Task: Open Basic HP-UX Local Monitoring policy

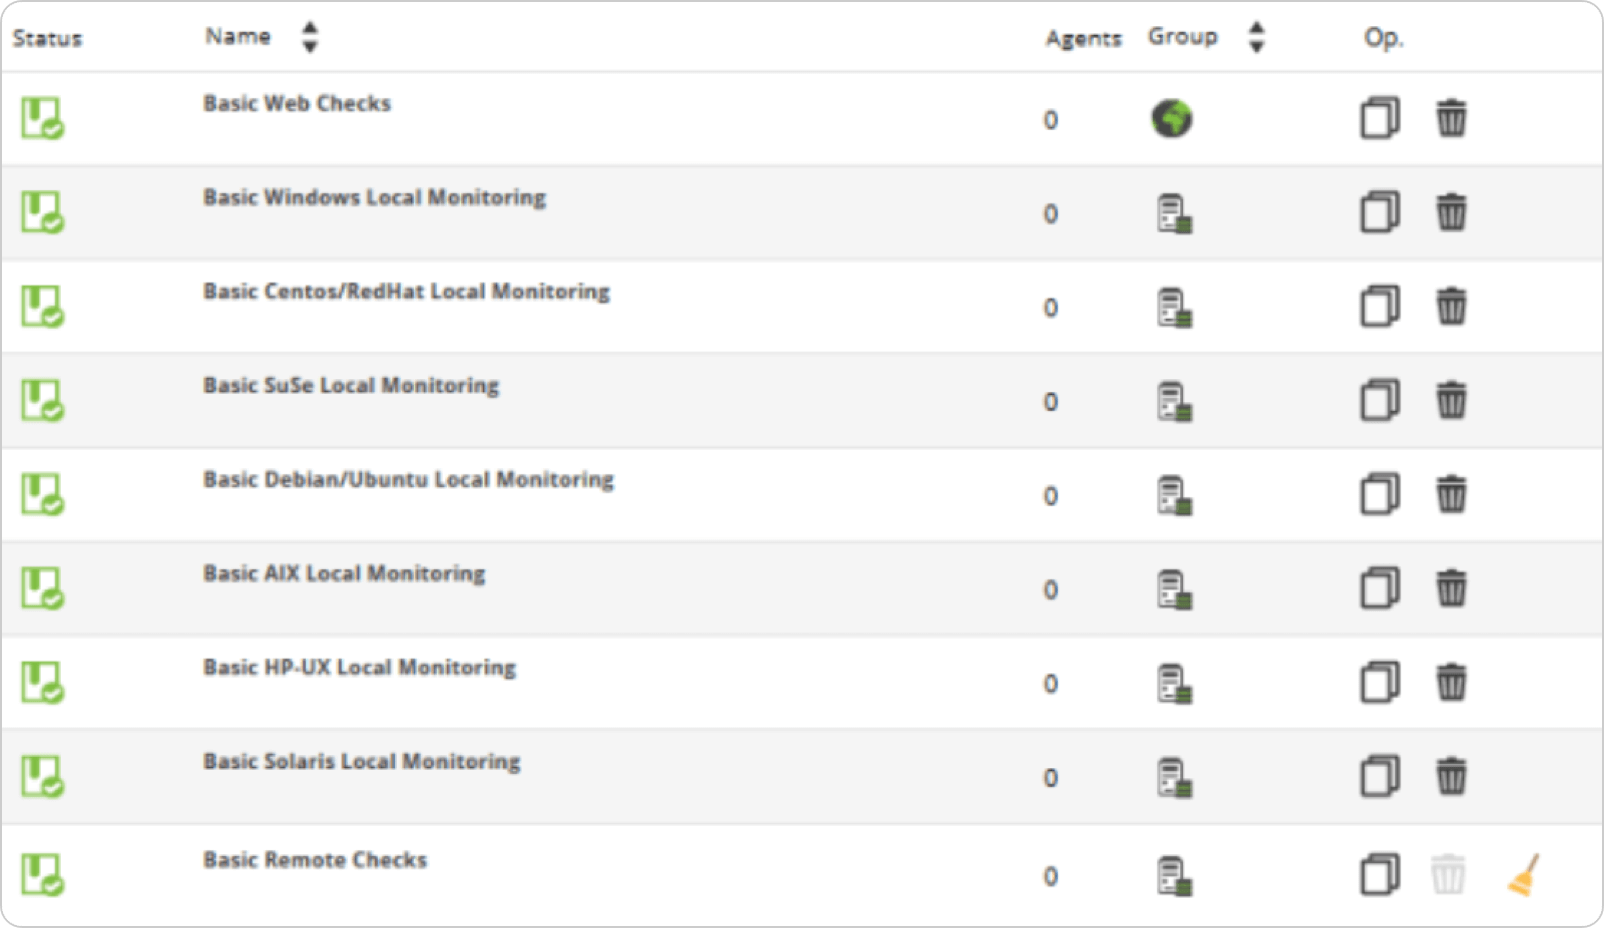Action: [360, 667]
